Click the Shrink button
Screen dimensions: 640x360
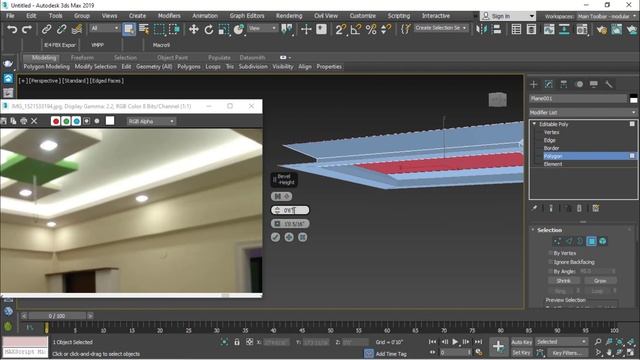563,281
